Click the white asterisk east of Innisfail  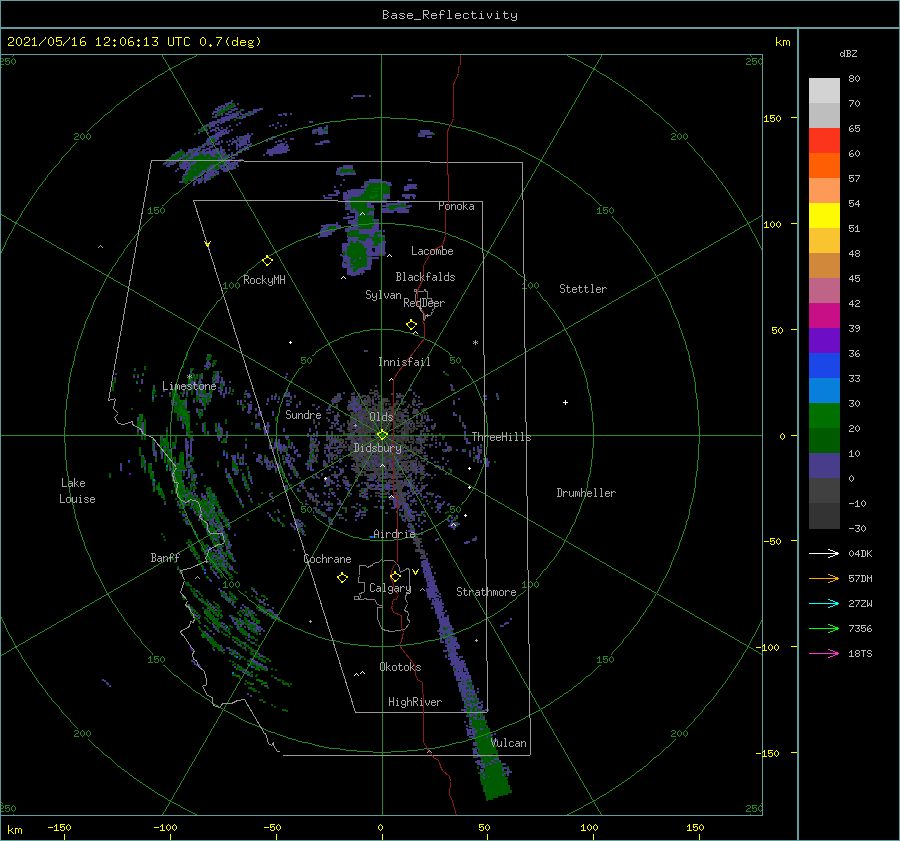[x=475, y=343]
